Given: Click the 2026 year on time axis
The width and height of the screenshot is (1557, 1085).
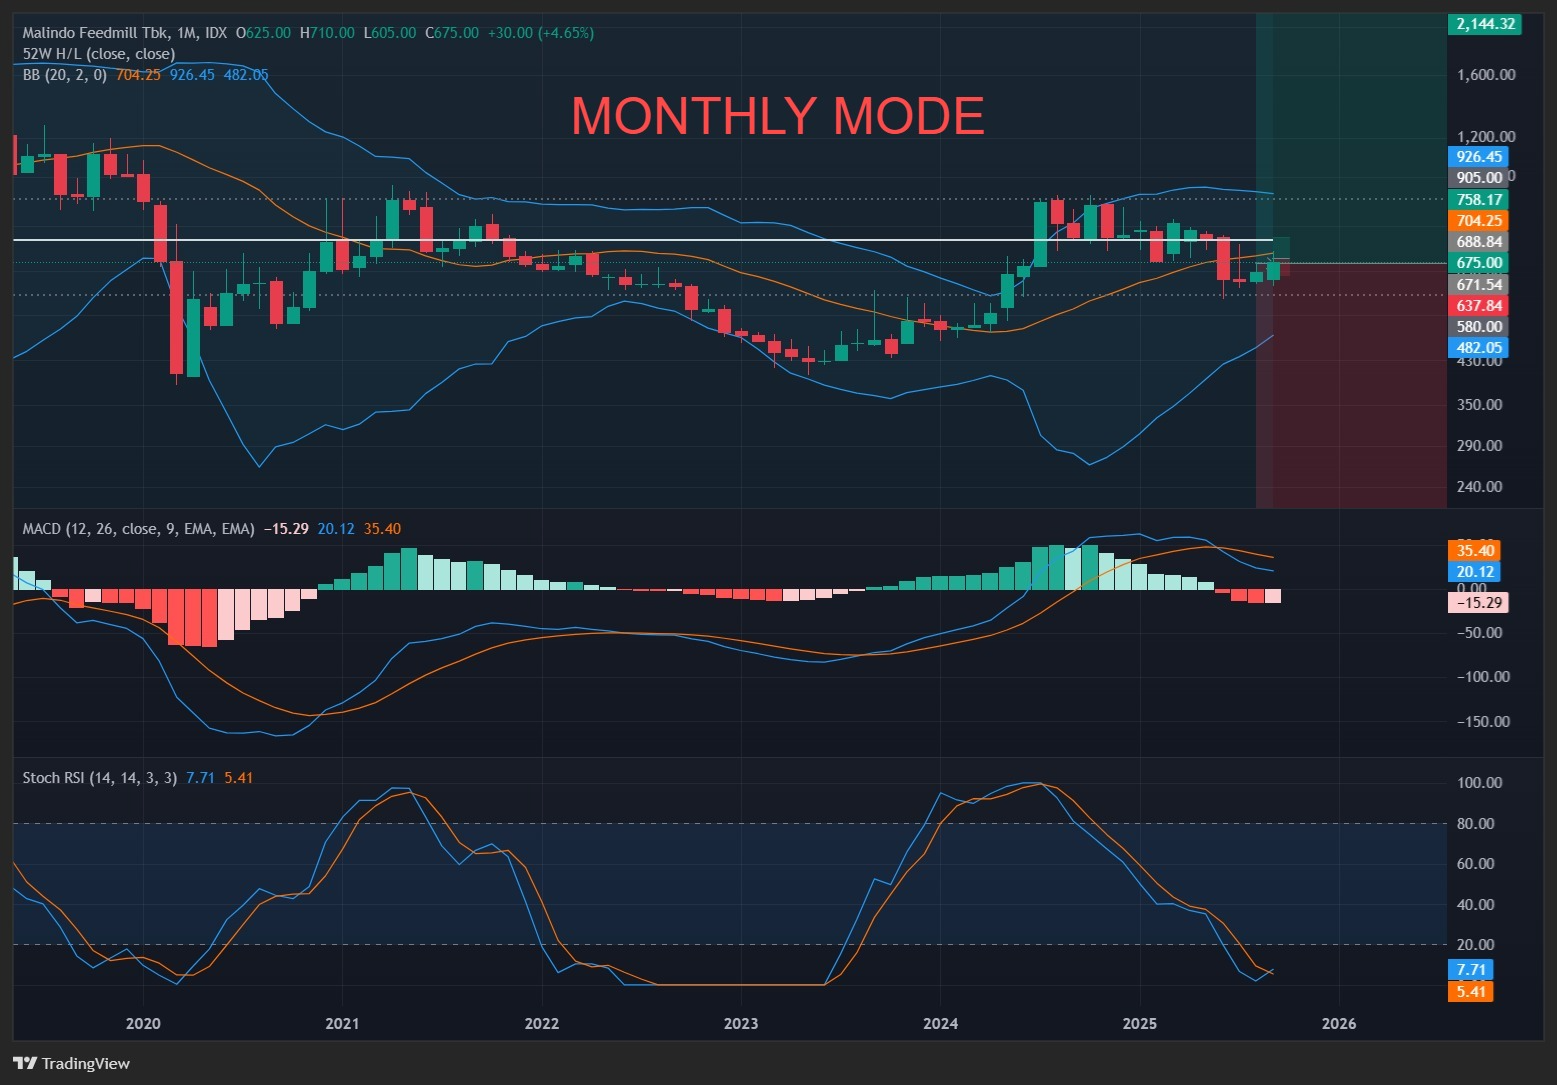Looking at the screenshot, I should pyautogui.click(x=1339, y=1023).
